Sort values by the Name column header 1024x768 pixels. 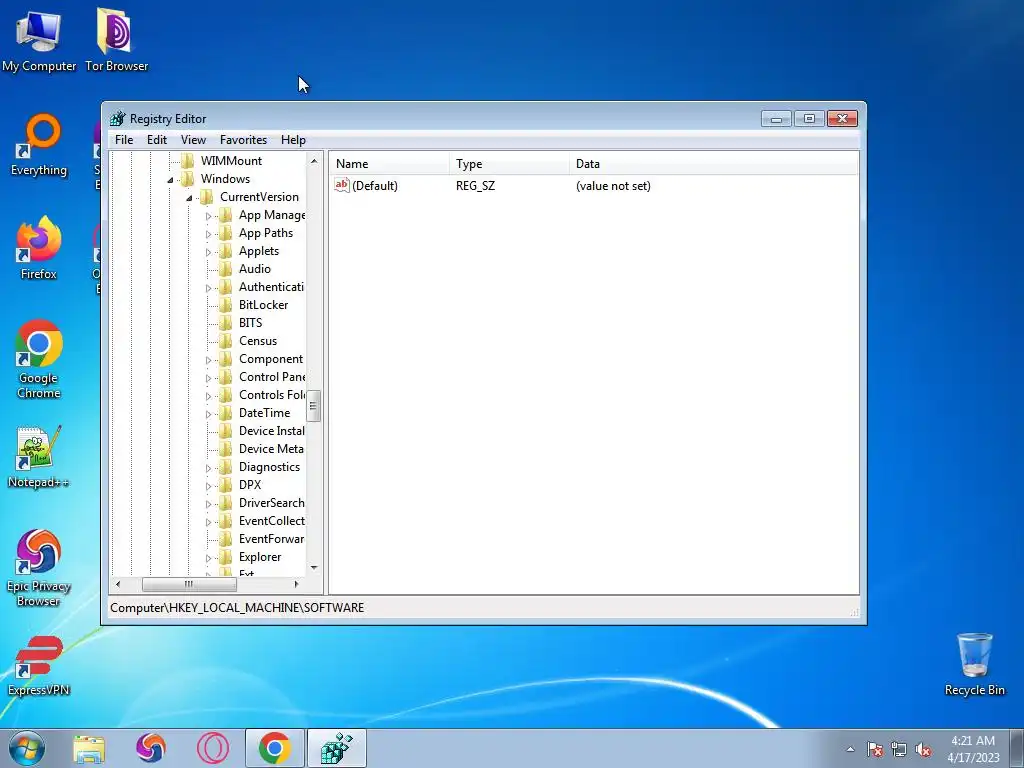[x=389, y=164]
